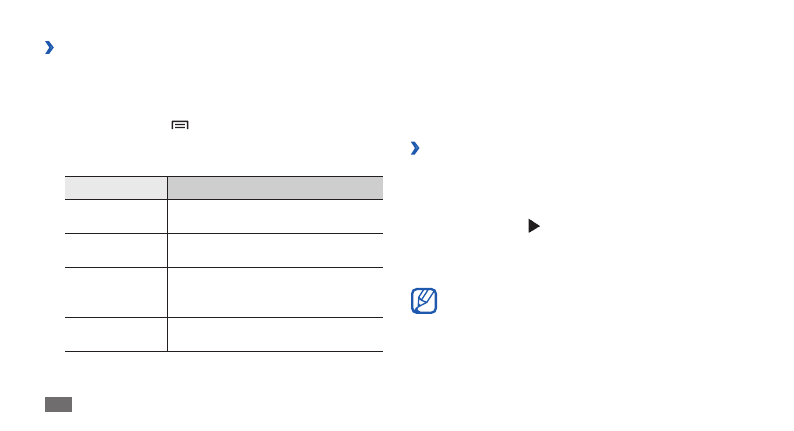794x431 pixels.
Task: Click the last table row's right cell
Action: [x=275, y=334]
